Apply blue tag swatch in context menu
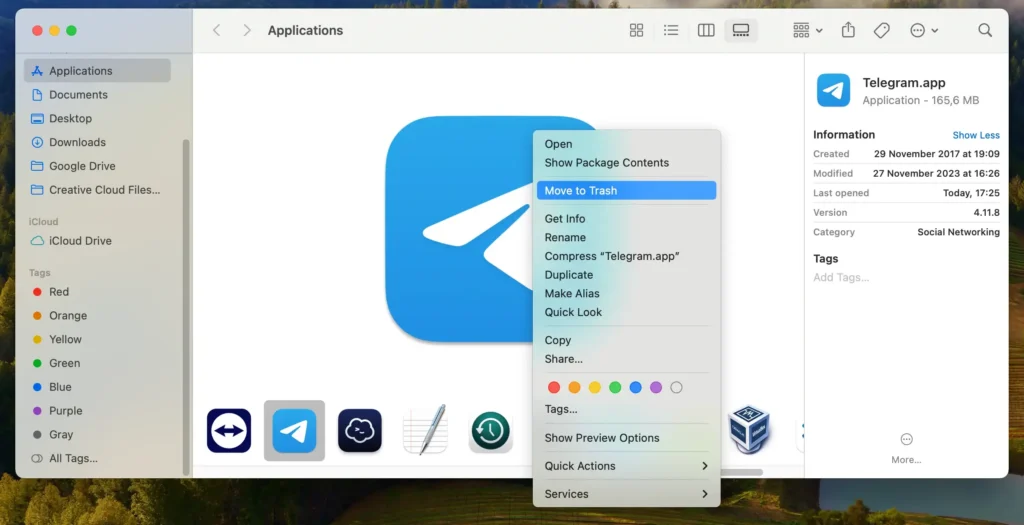The image size is (1024, 525). [635, 387]
